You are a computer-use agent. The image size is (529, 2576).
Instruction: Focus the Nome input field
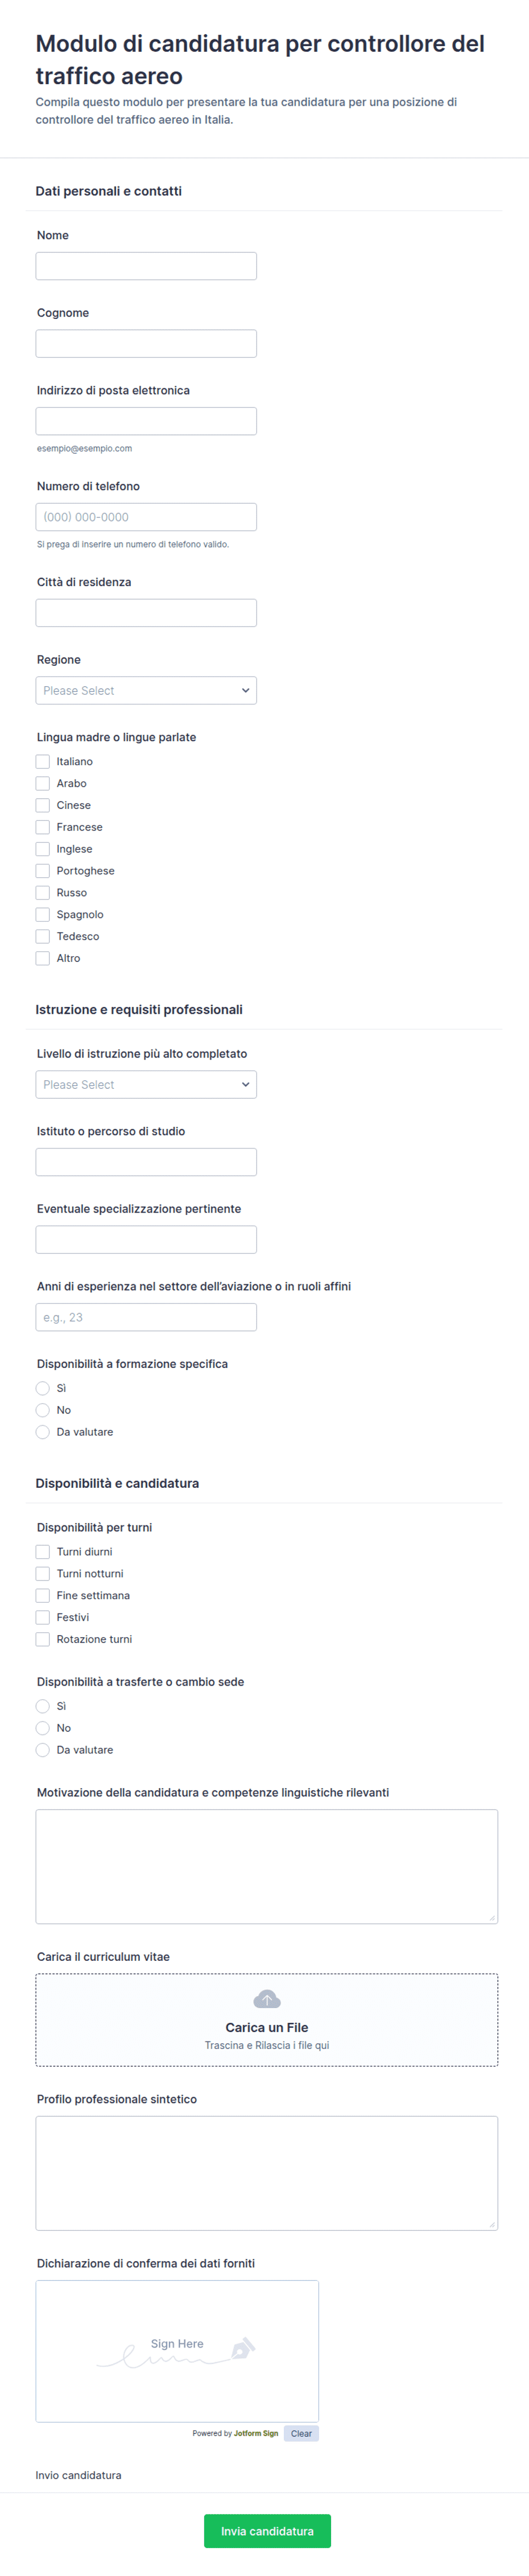coord(146,266)
